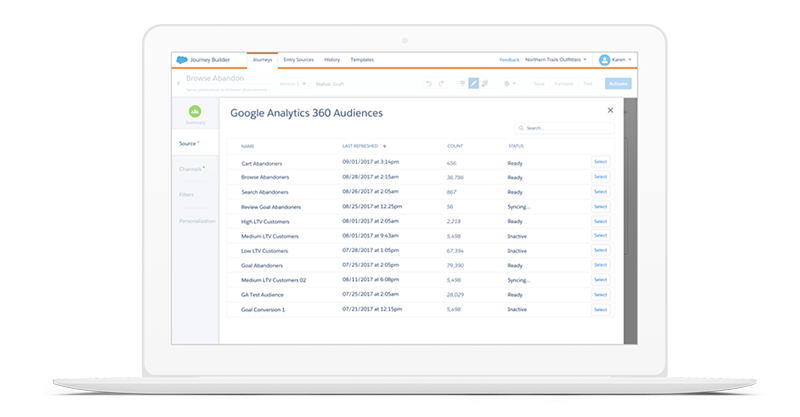Open Northern Trails Outfitters account dropdown
The width and height of the screenshot is (800, 417).
tap(556, 60)
